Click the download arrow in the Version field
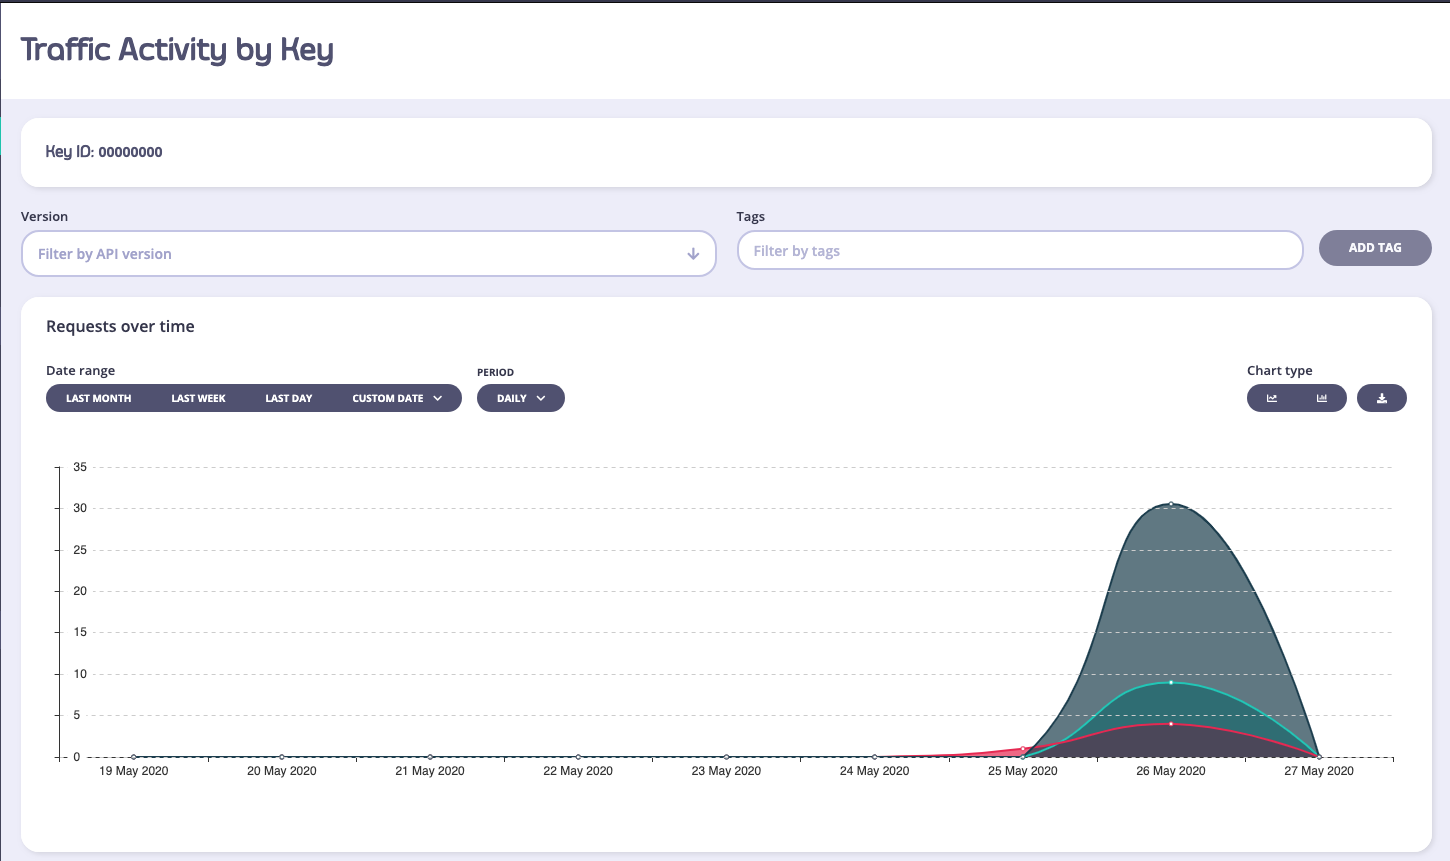 pyautogui.click(x=692, y=254)
